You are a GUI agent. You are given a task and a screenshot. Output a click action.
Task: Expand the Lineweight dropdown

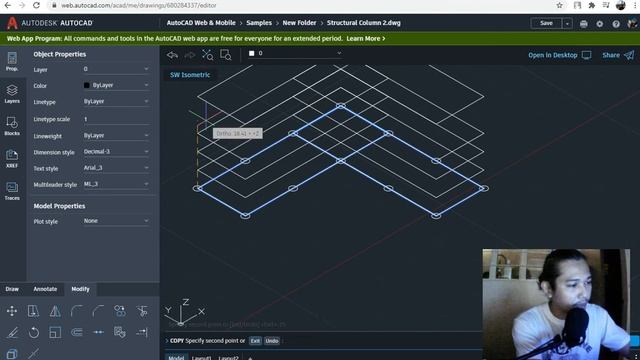point(116,136)
